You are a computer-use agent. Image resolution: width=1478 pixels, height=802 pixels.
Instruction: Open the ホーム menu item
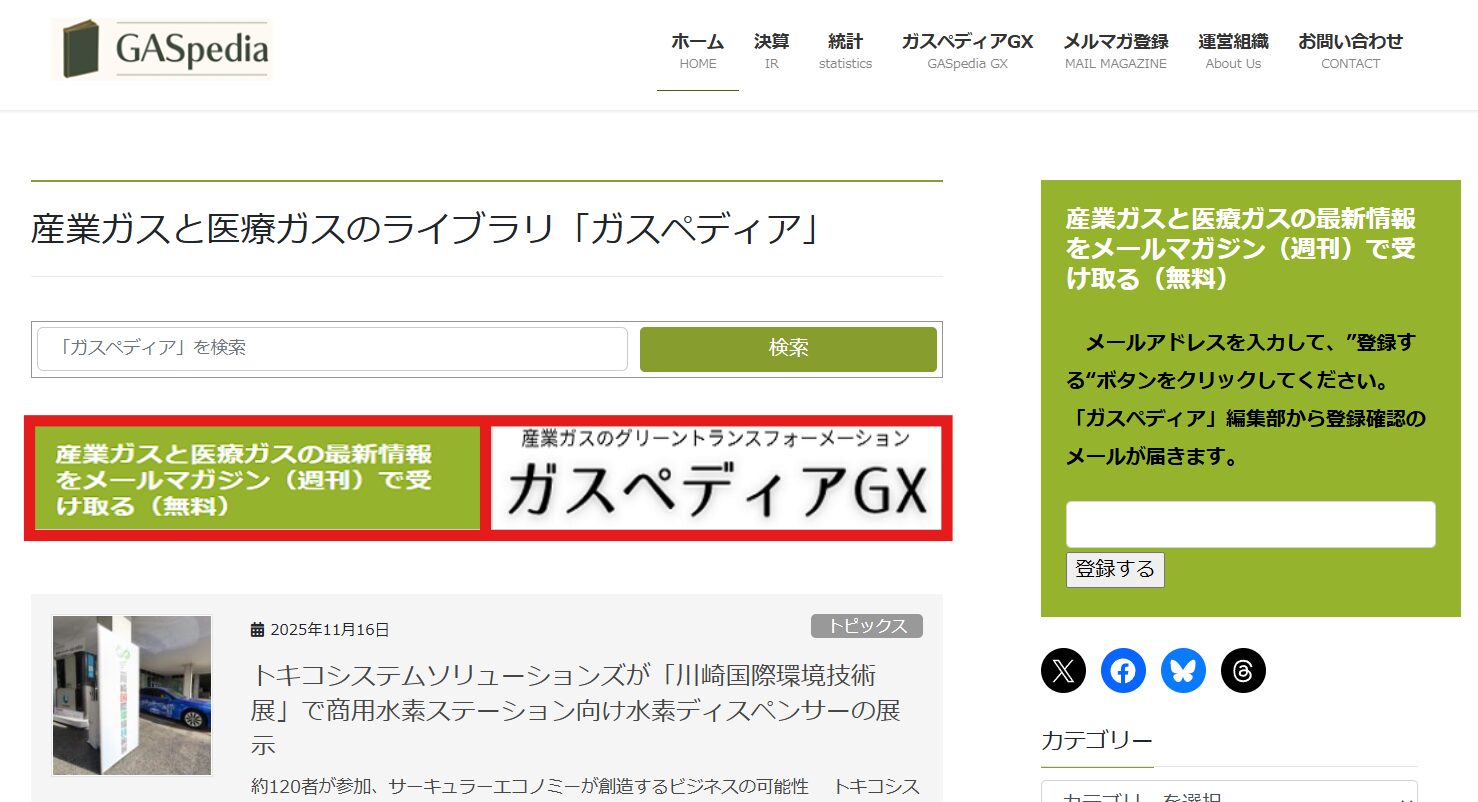coord(697,51)
